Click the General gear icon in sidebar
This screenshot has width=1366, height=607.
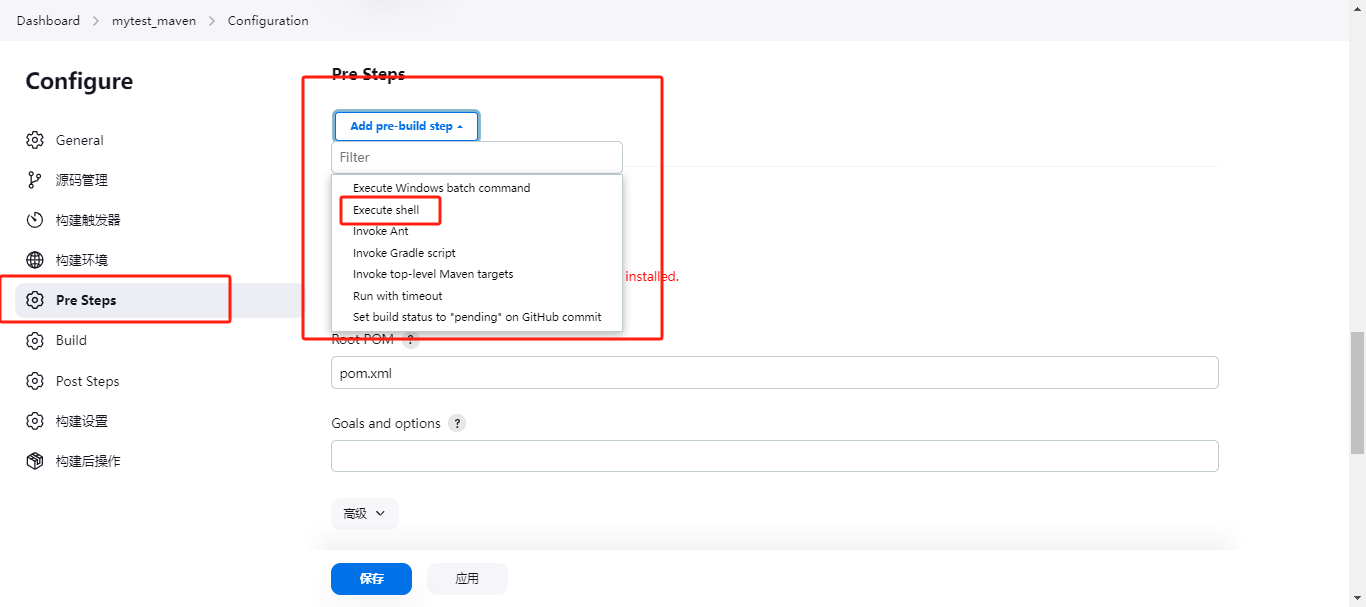(35, 140)
